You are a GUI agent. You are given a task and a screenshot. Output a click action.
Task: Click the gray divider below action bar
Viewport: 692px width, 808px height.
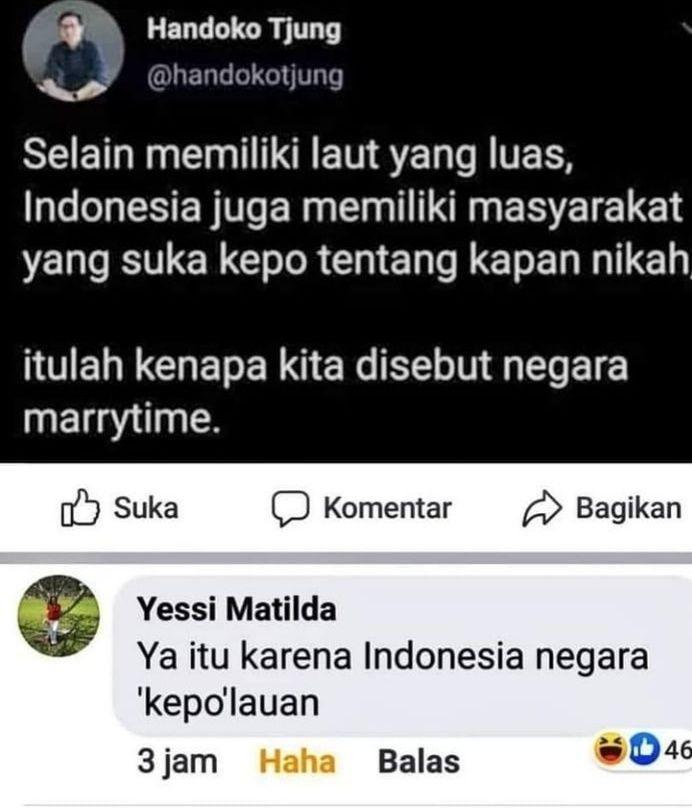click(346, 558)
